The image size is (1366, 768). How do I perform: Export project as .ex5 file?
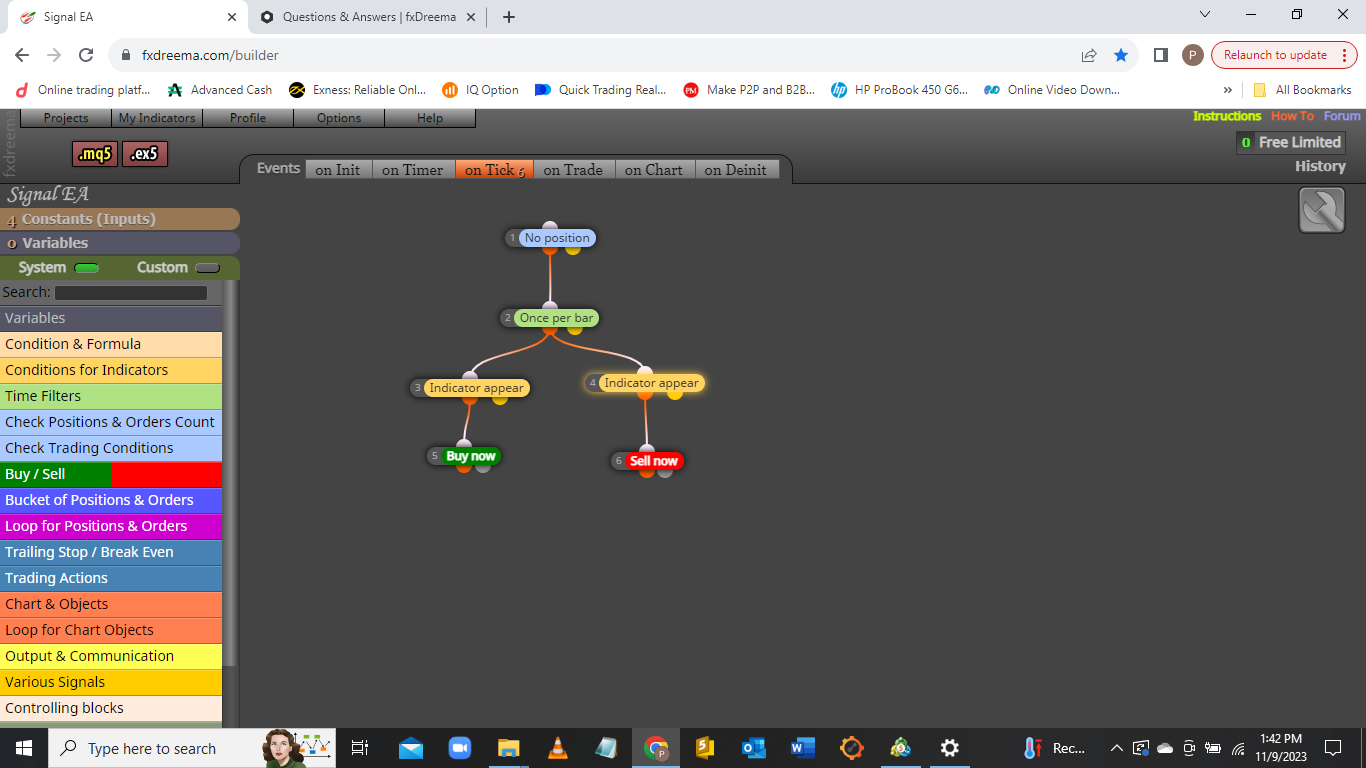click(145, 154)
